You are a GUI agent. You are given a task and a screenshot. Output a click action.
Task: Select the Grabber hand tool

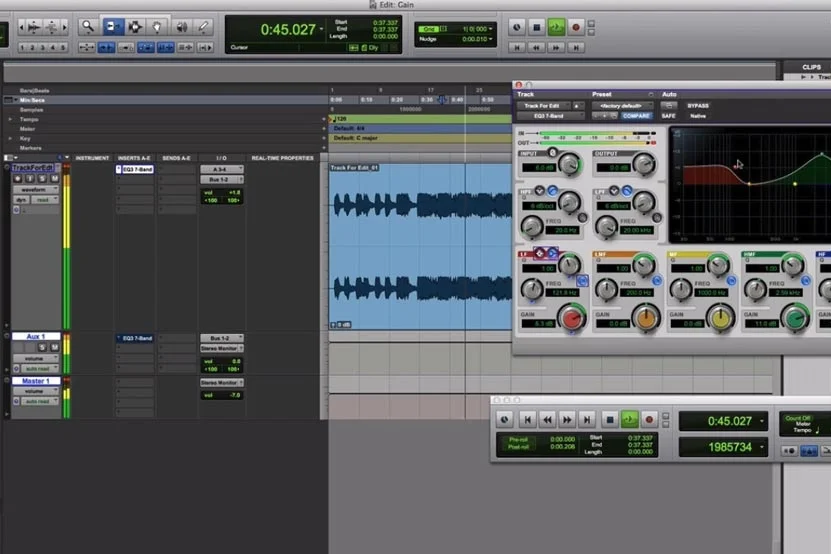(x=157, y=27)
